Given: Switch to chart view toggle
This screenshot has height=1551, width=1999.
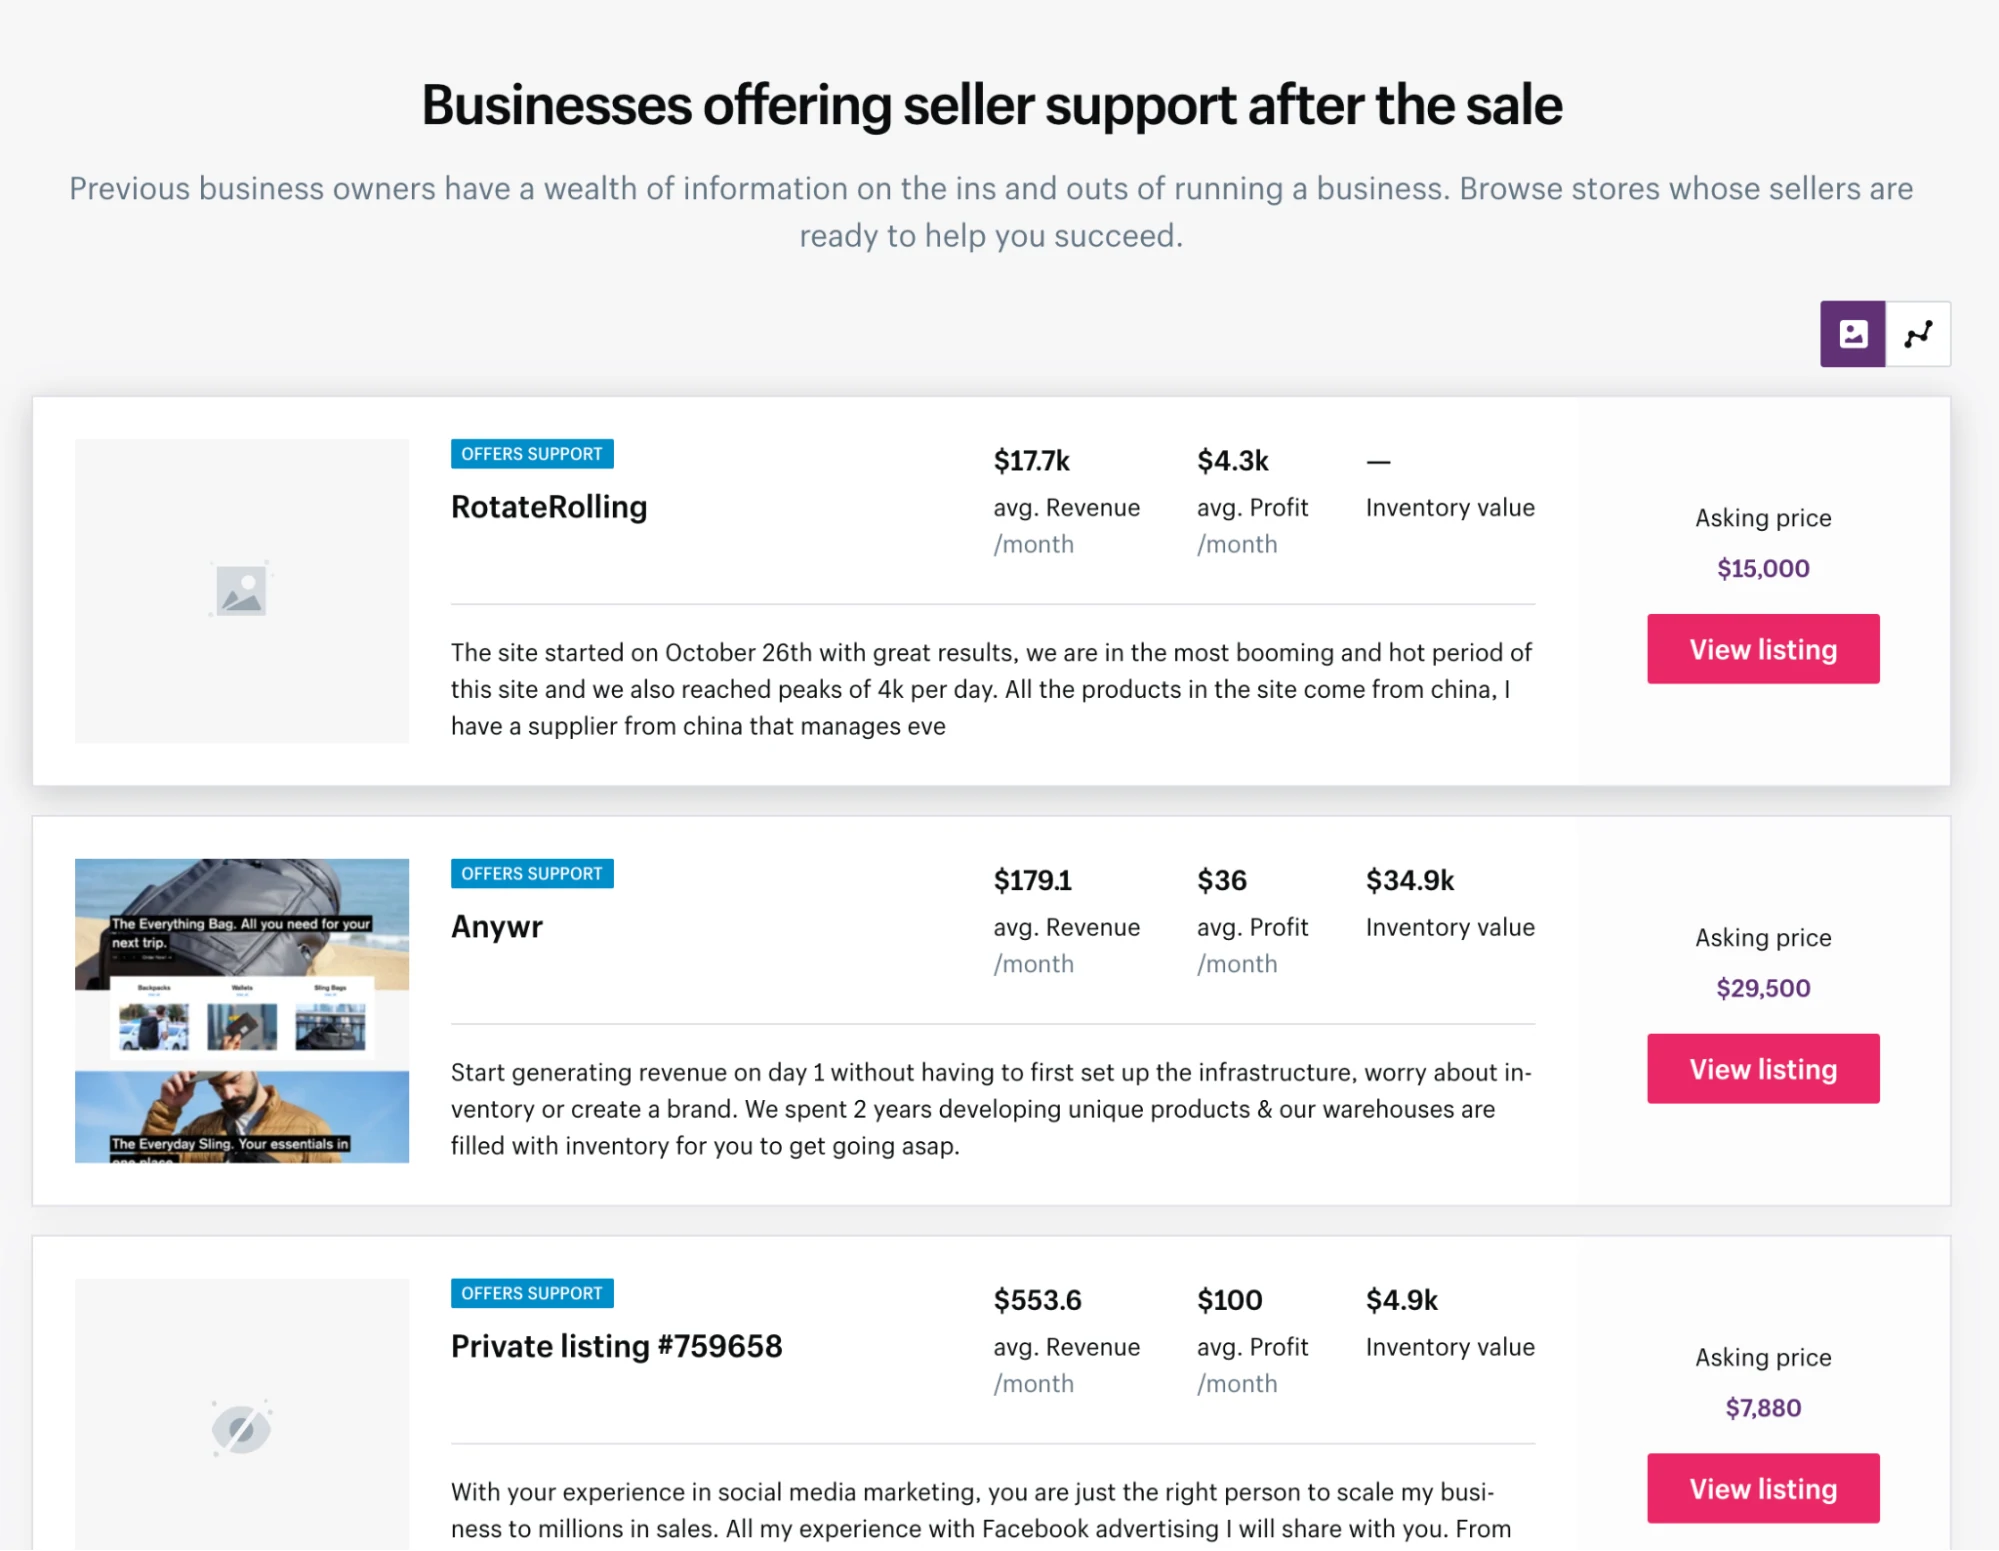Looking at the screenshot, I should coord(1917,334).
